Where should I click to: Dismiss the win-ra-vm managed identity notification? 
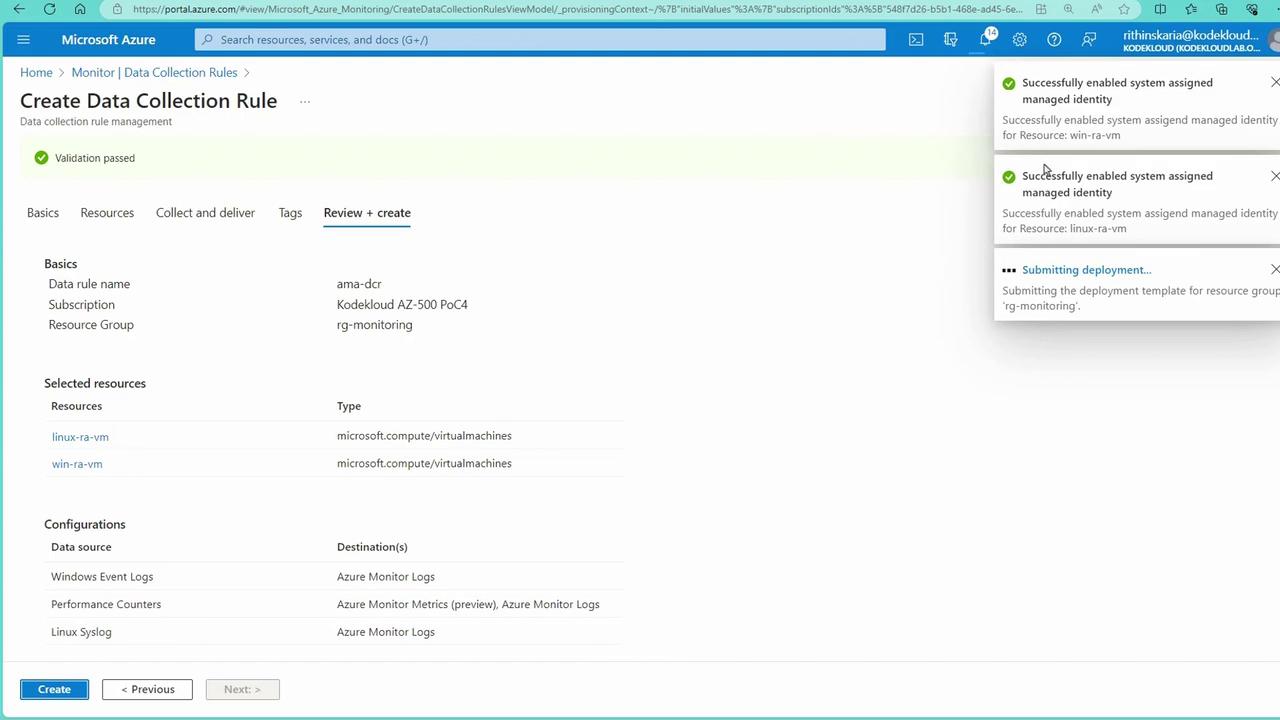(x=1274, y=82)
